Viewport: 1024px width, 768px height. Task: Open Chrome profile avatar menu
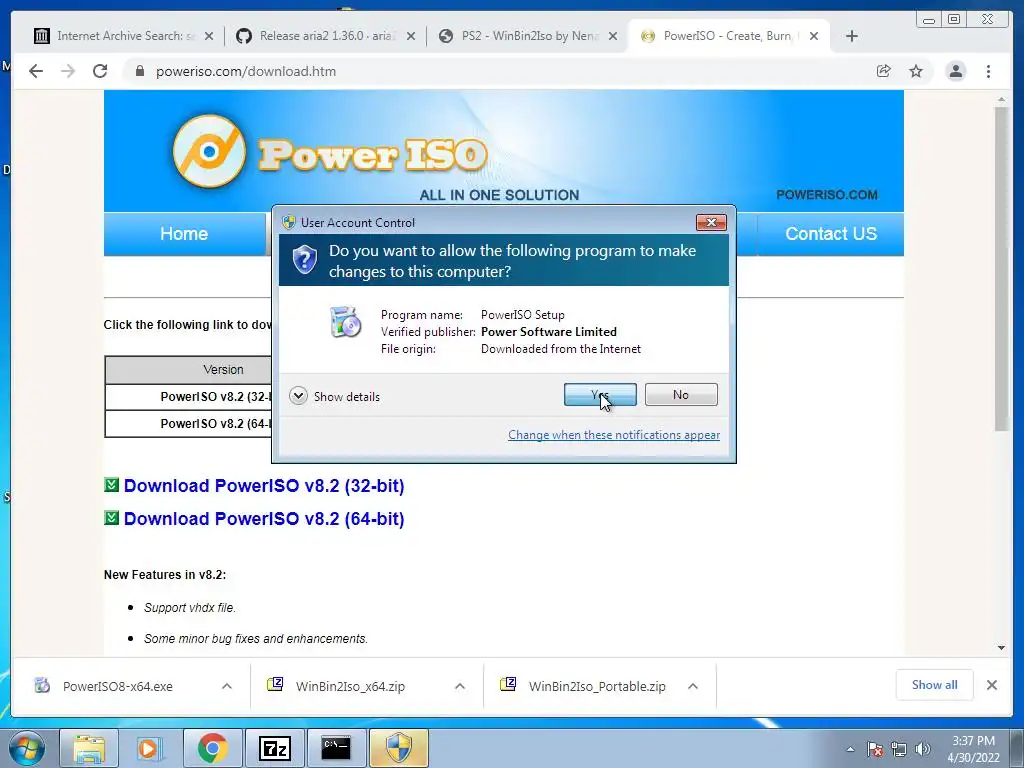coord(955,71)
